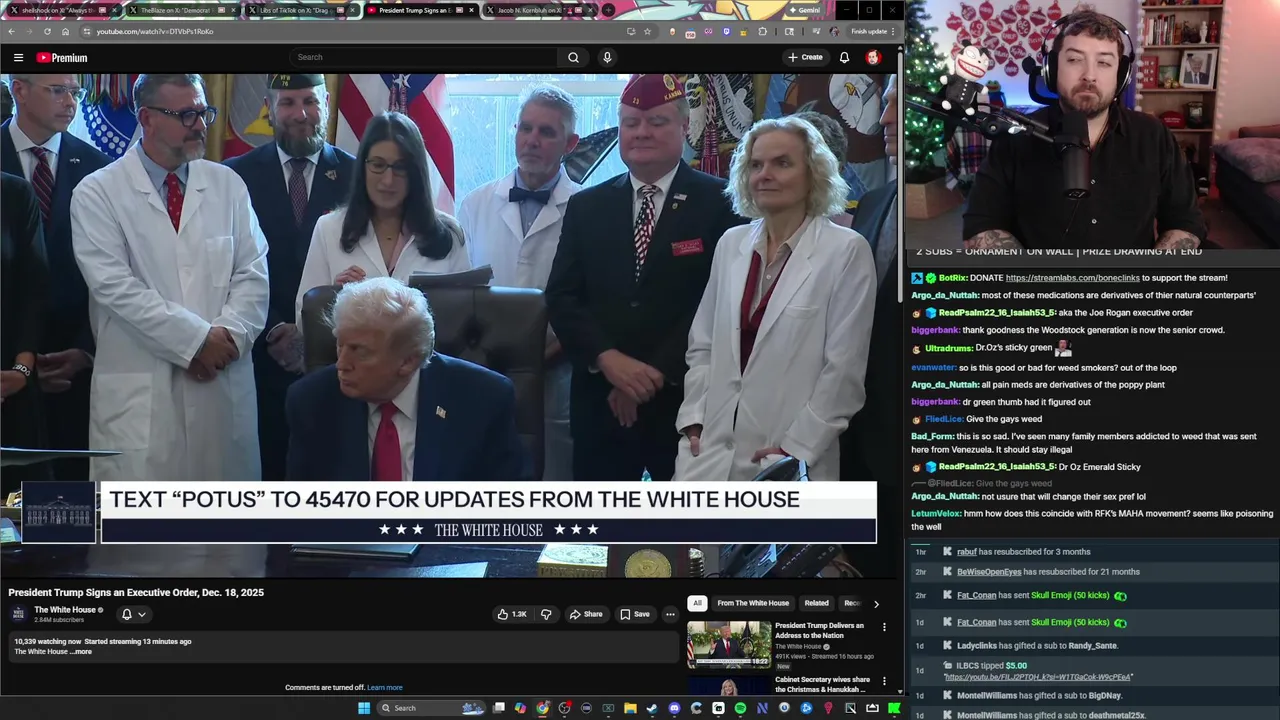Viewport: 1280px width, 720px height.
Task: Open Steam from the taskbar
Action: (652, 708)
